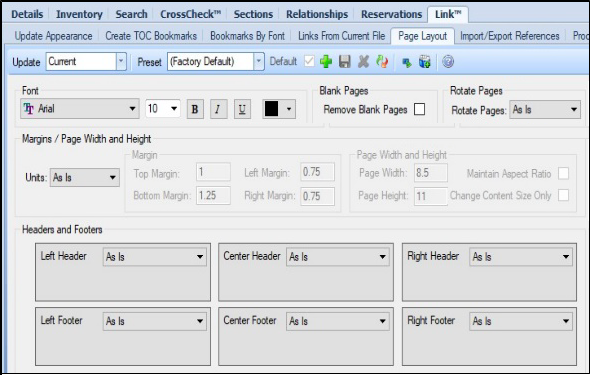Open the Update Appearance subtab

click(53, 36)
